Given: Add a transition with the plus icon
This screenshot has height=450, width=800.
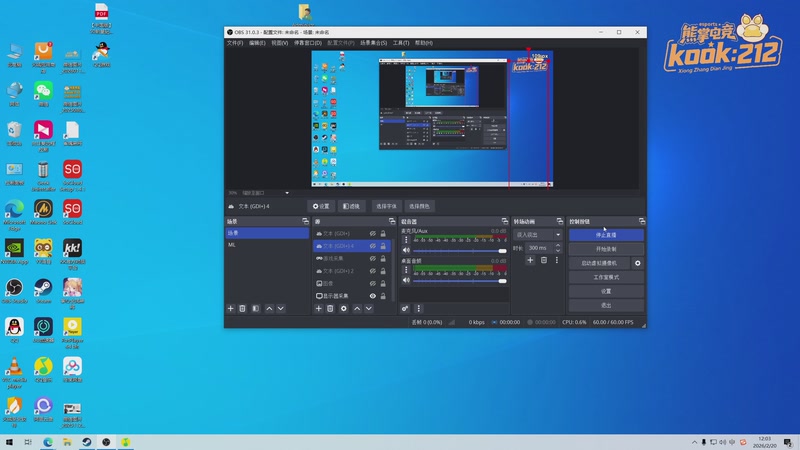Looking at the screenshot, I should (x=530, y=260).
